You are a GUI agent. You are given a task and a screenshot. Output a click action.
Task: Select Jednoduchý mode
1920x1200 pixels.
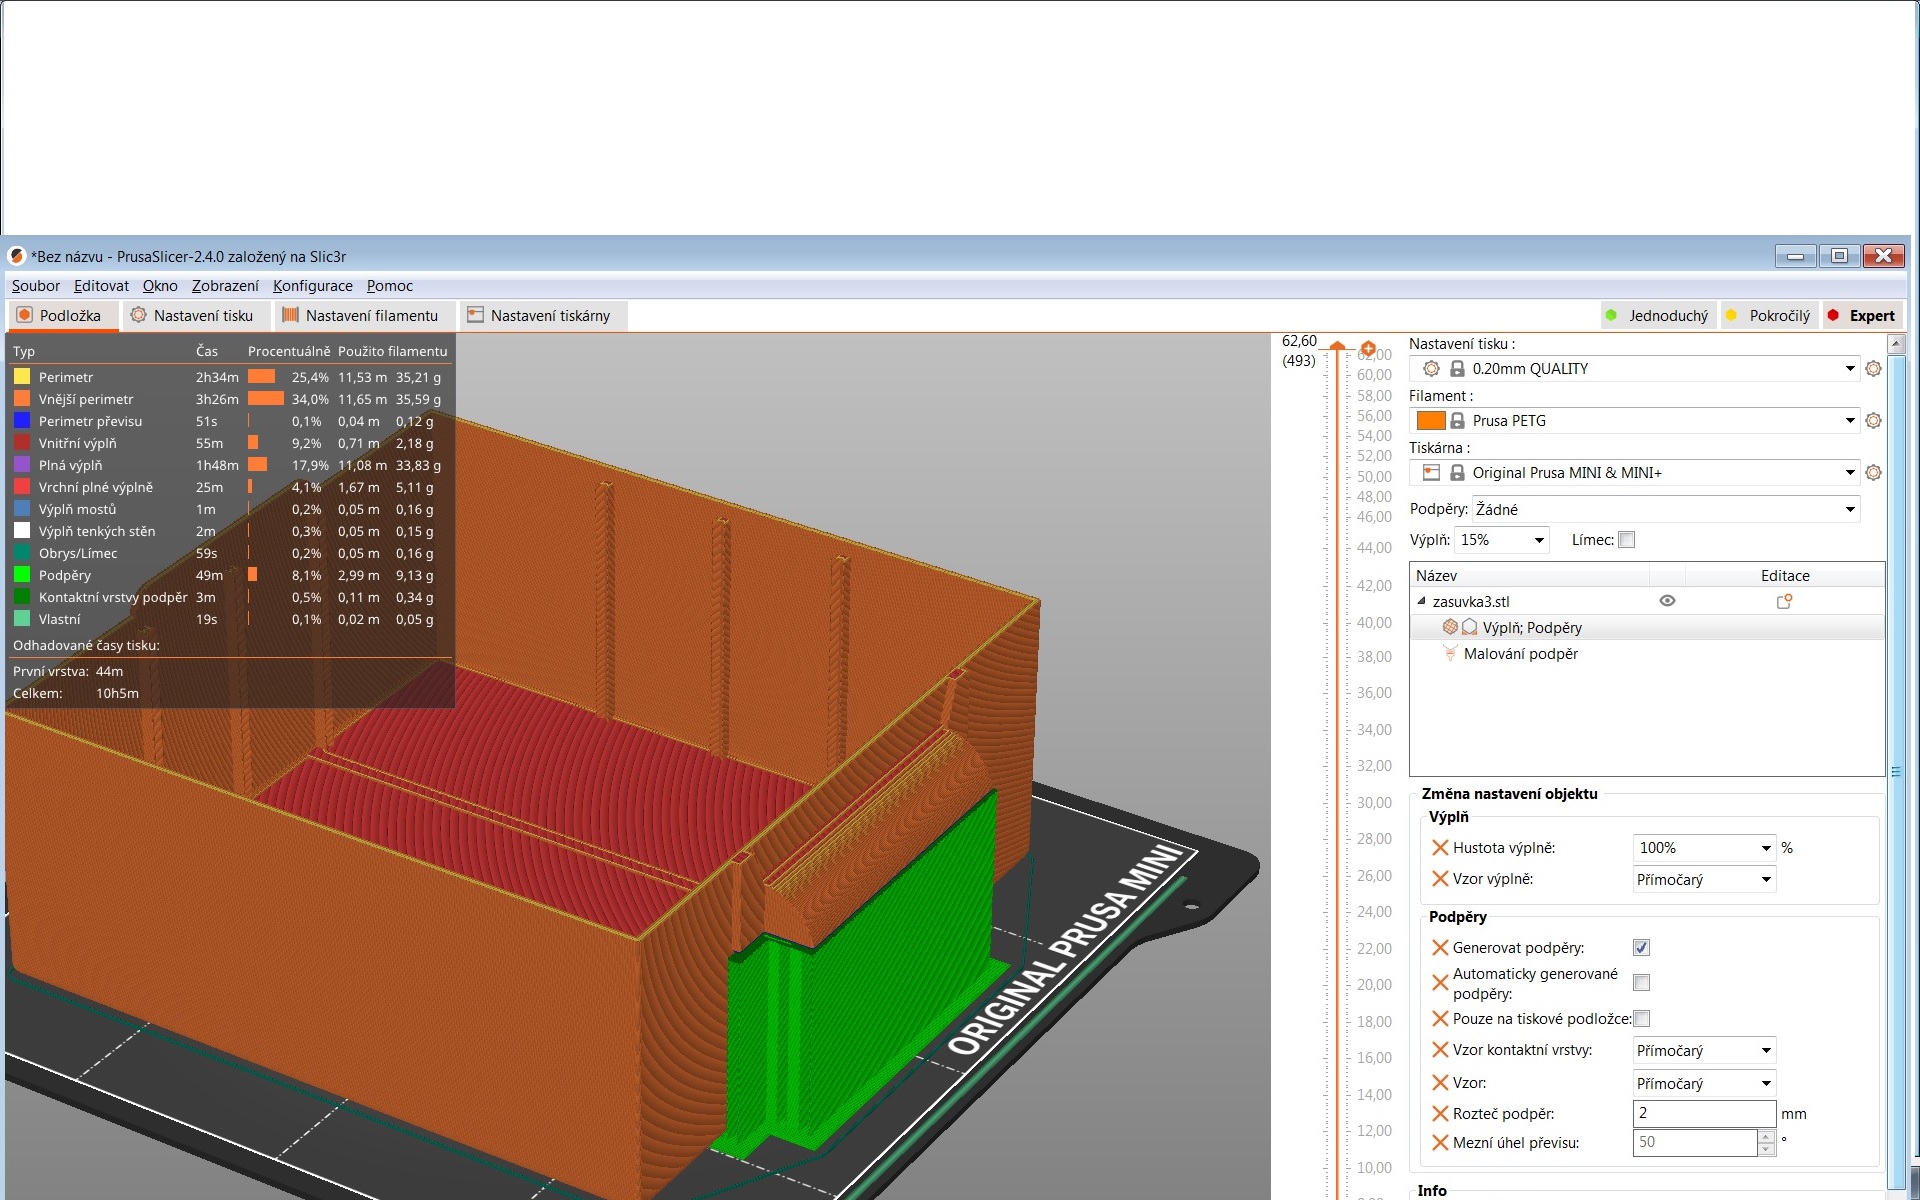click(x=1658, y=316)
